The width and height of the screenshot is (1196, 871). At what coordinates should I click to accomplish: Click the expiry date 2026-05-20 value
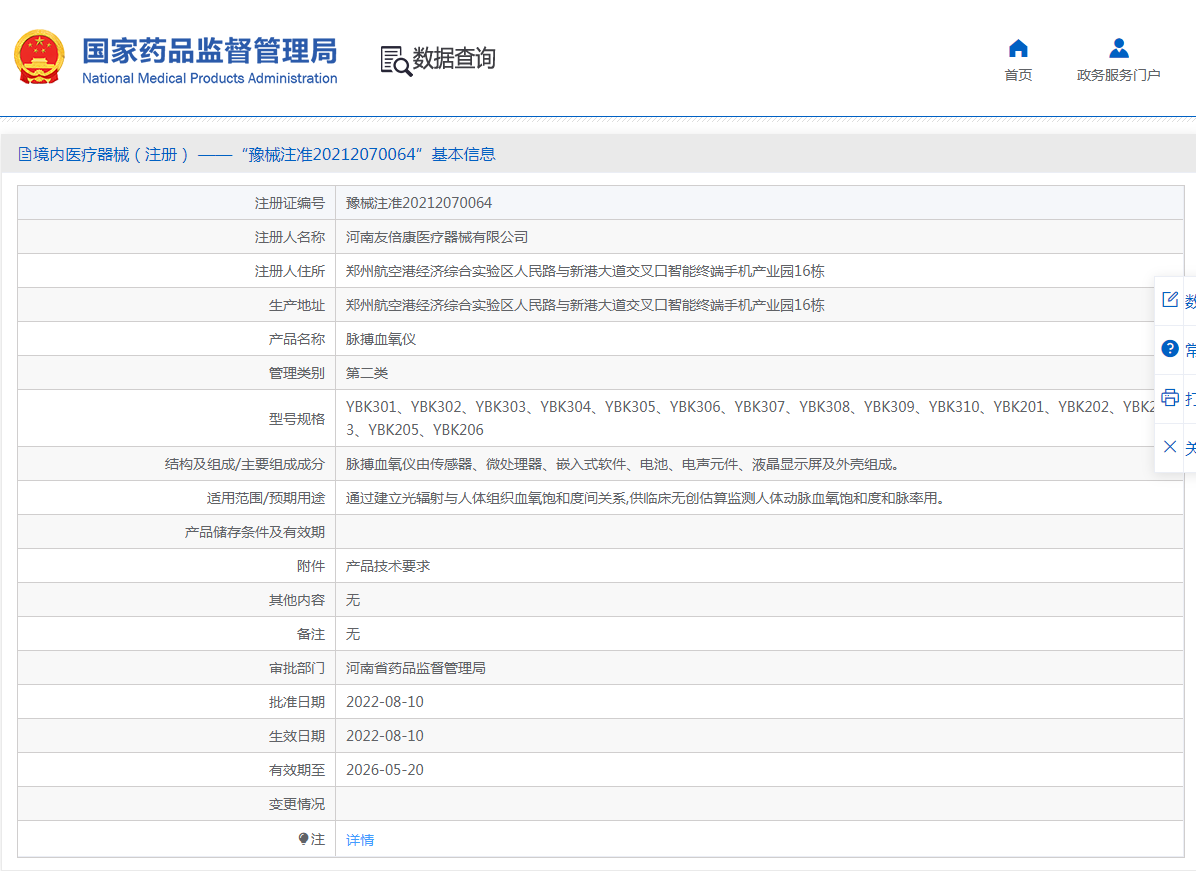(385, 770)
